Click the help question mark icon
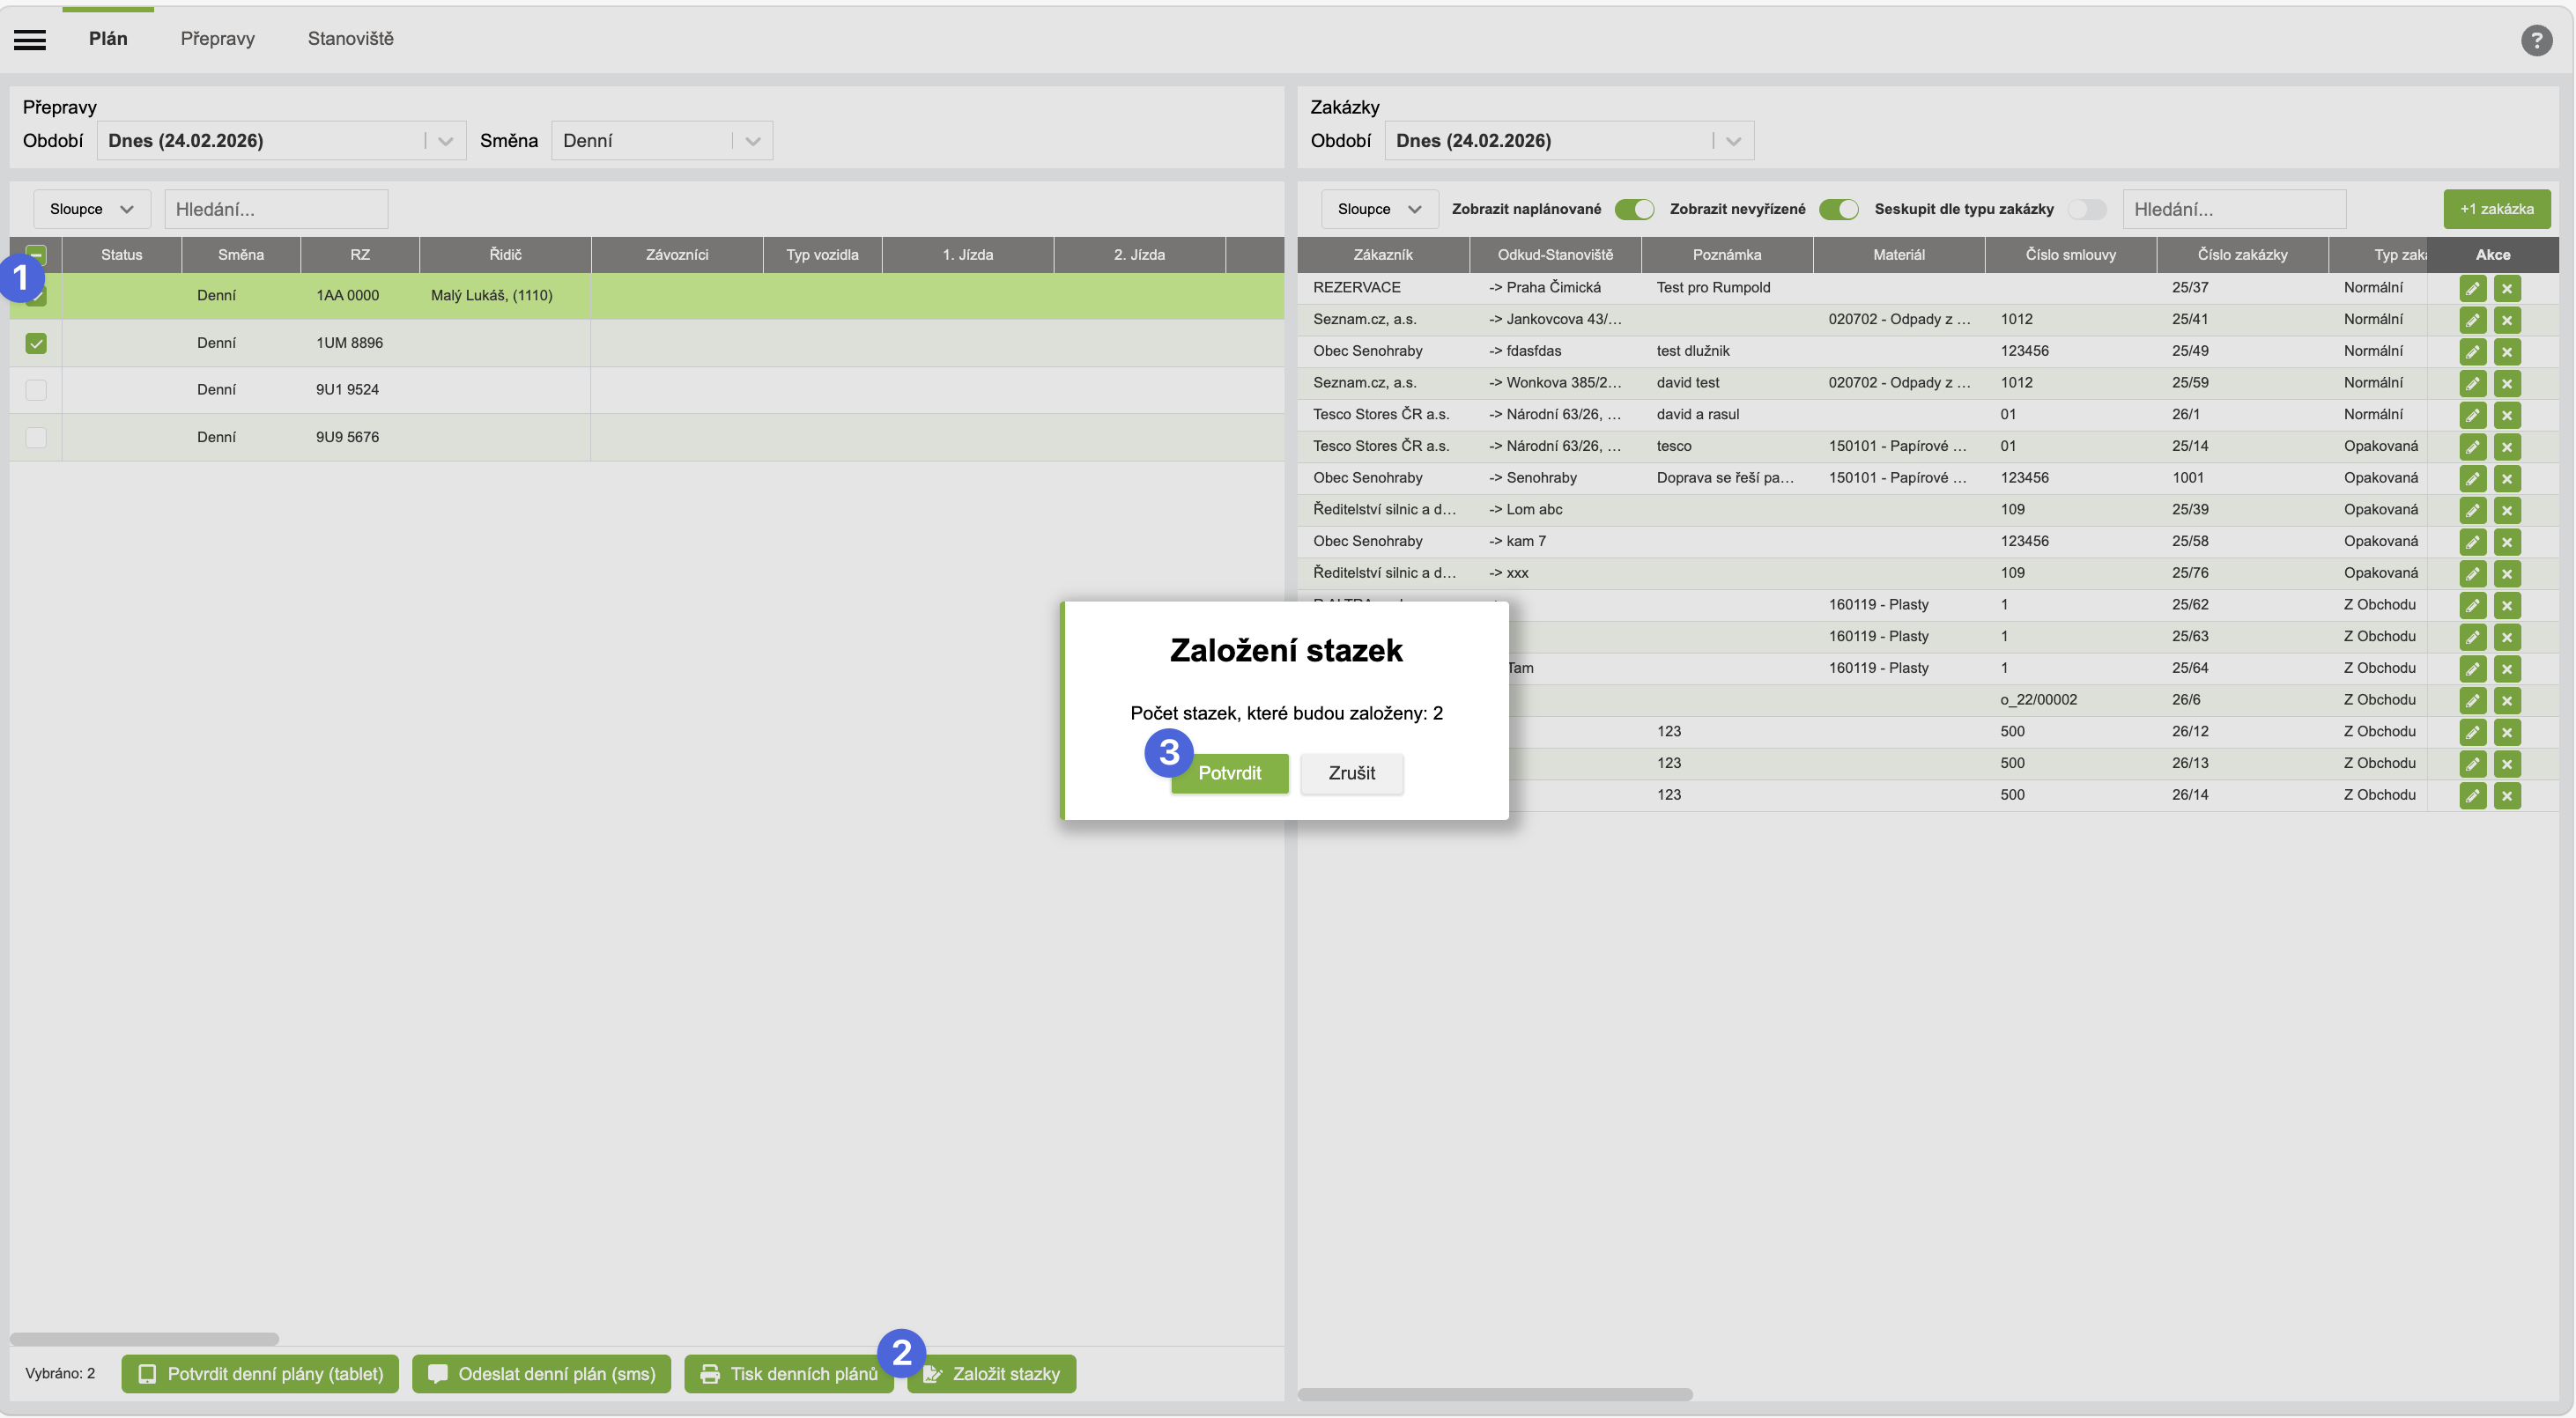 coord(2536,40)
